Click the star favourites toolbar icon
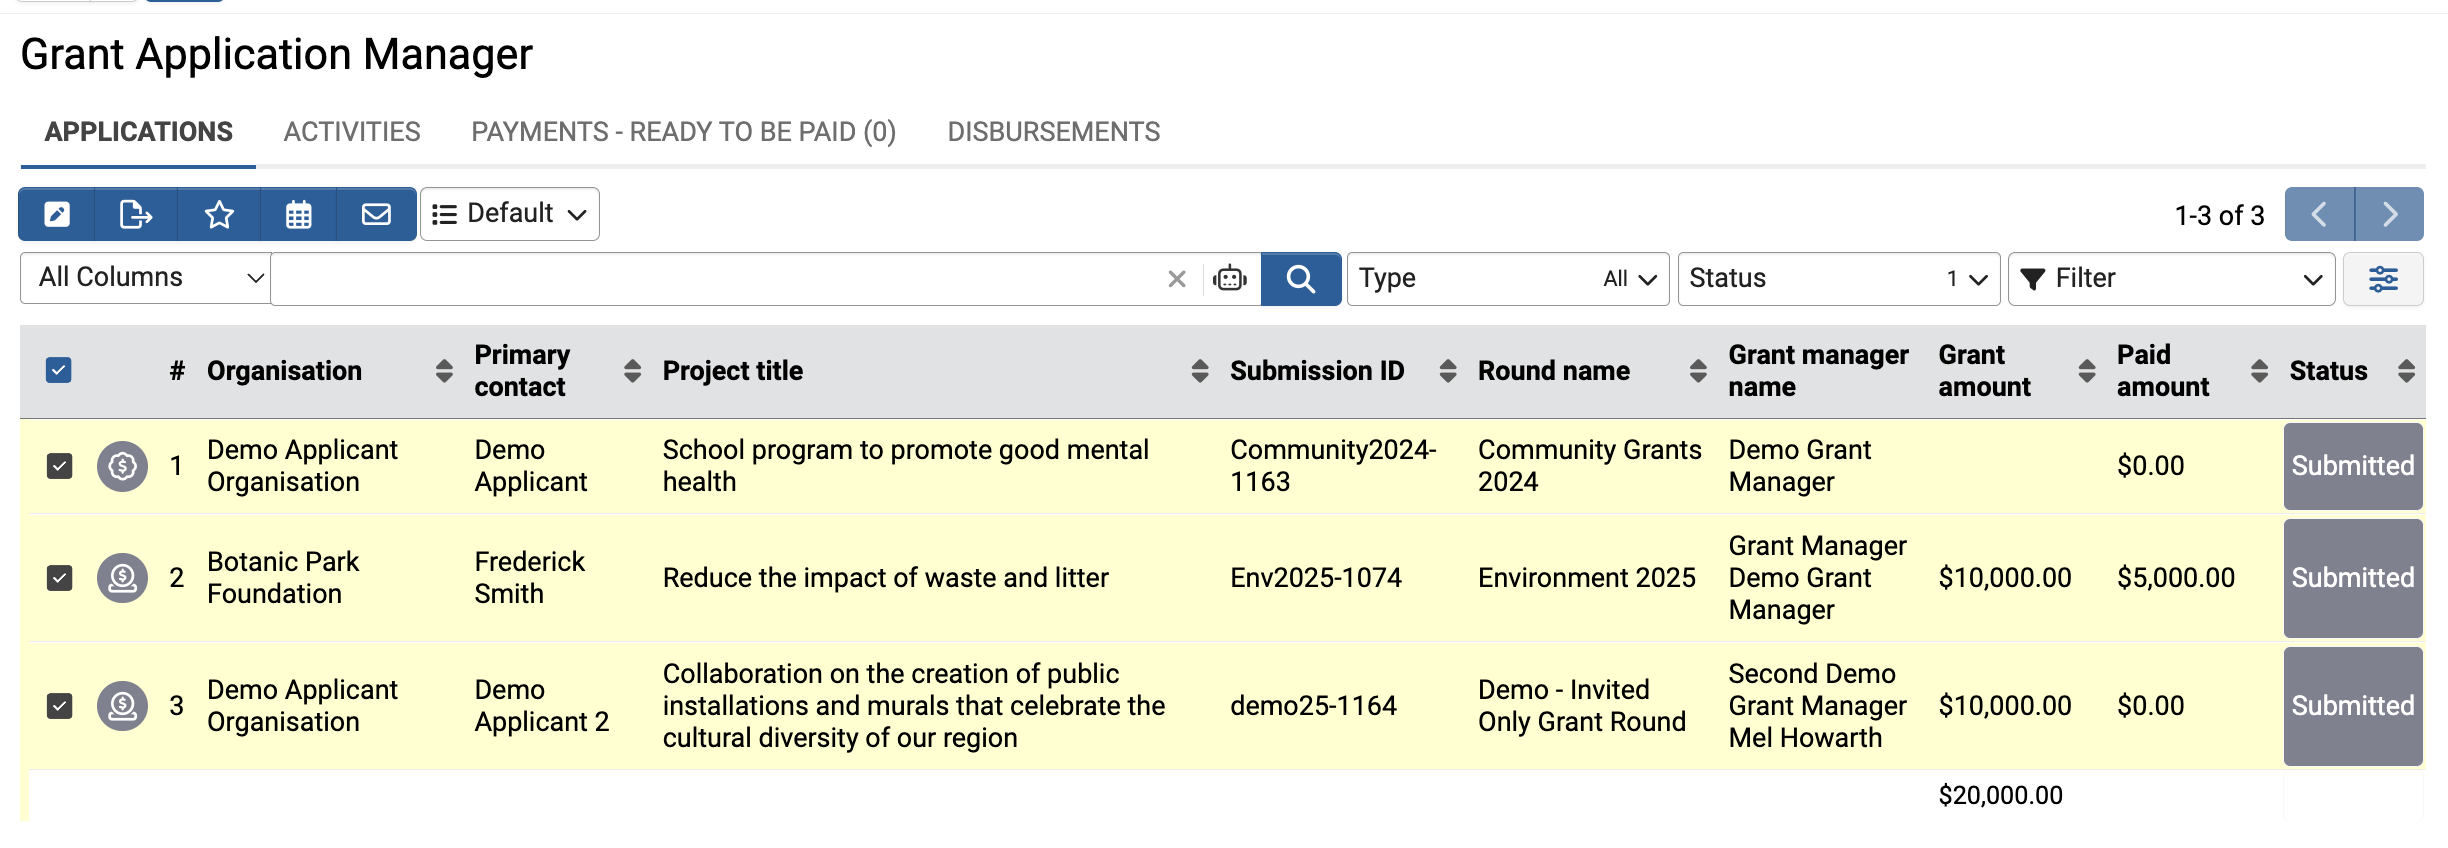This screenshot has width=2448, height=848. (x=219, y=214)
